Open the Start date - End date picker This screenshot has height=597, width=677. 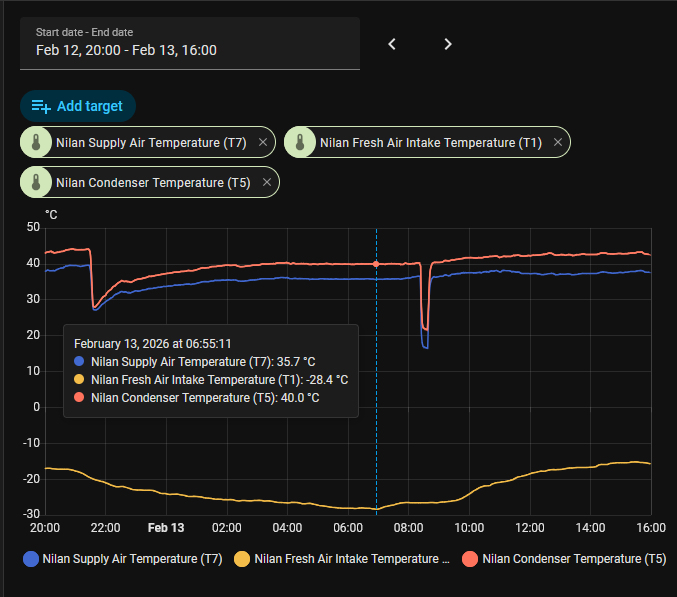click(190, 44)
